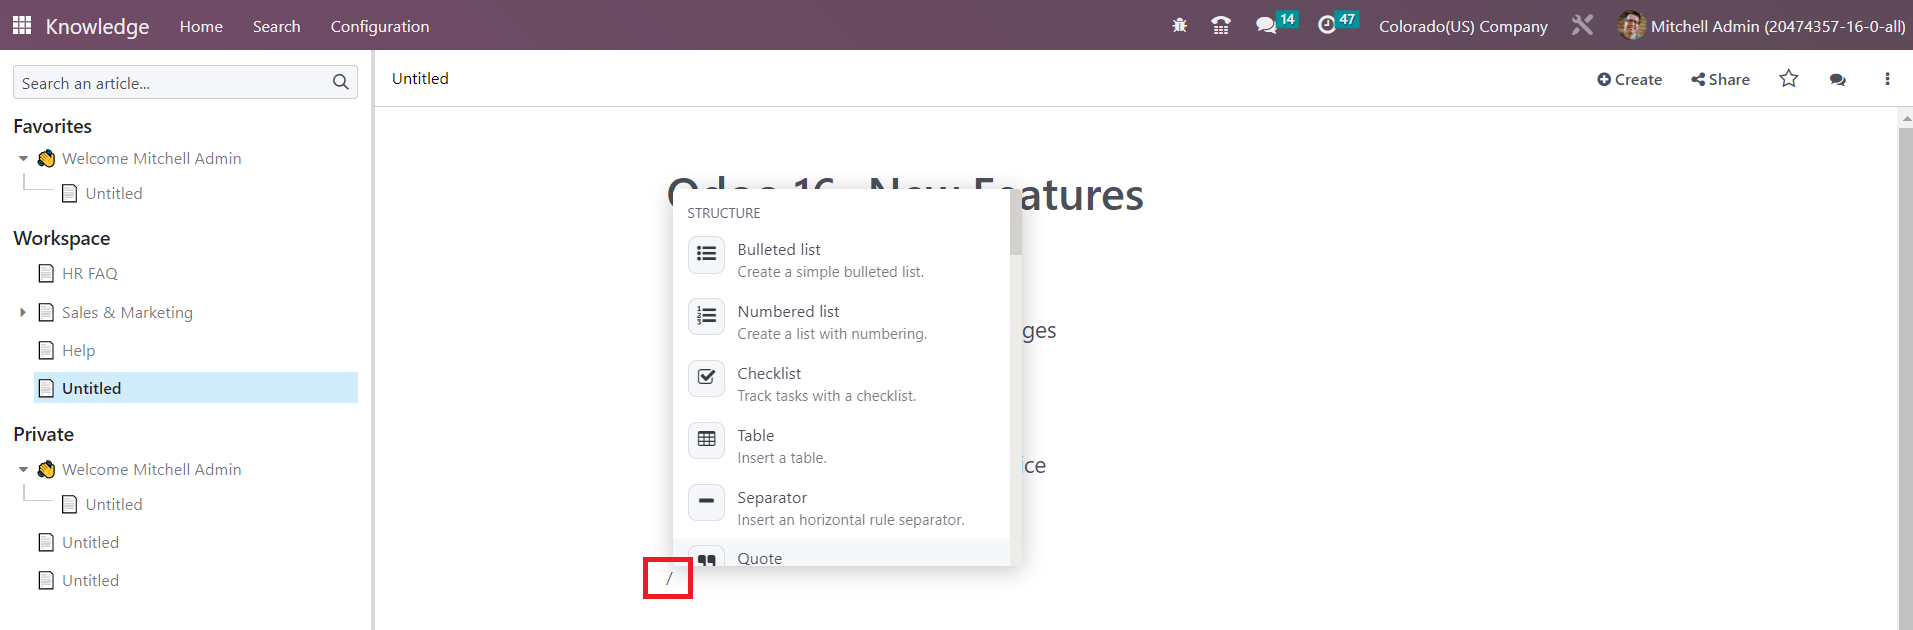Screen dimensions: 1913x630
Task: Click the Separator command icon
Action: pos(706,502)
